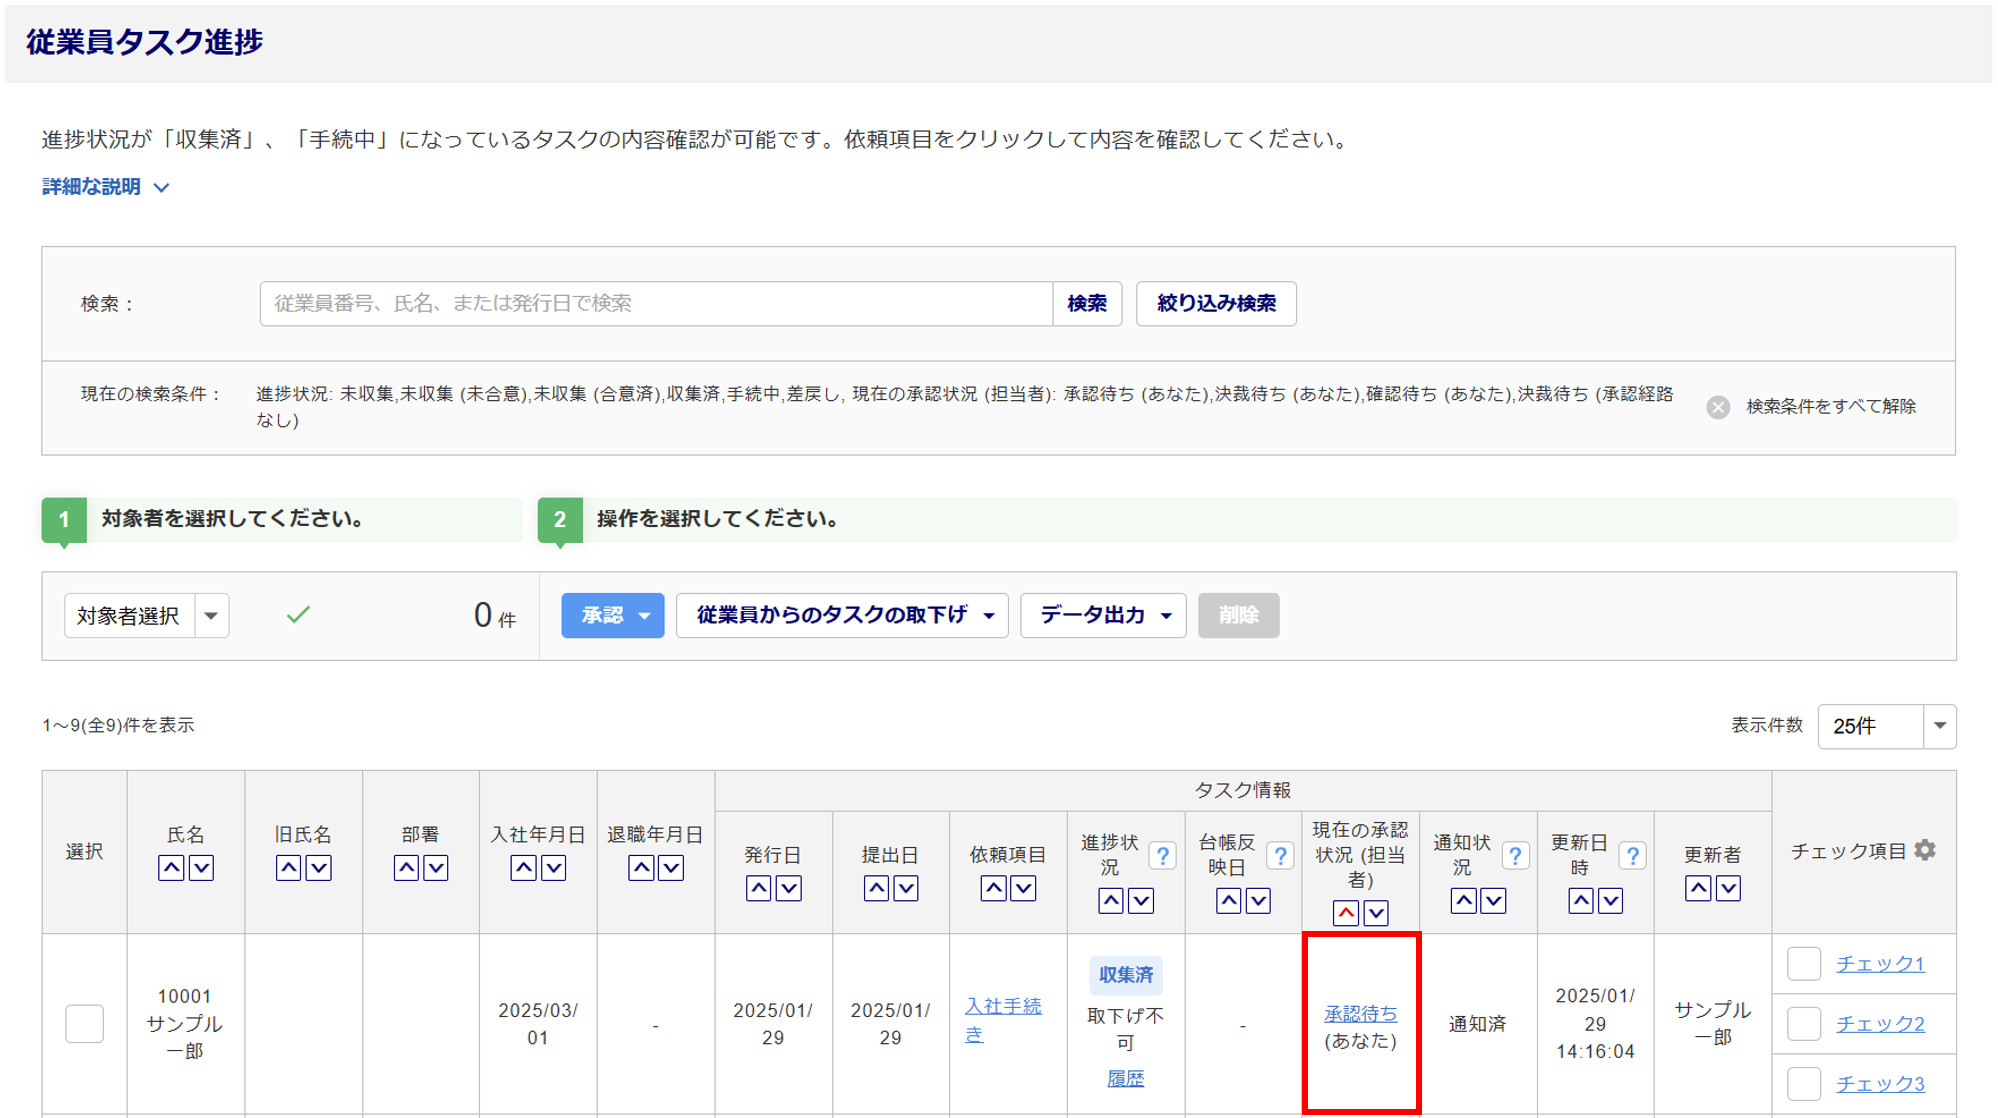Sort 進捗状況 column ascending
The image size is (1998, 1118).
pyautogui.click(x=1111, y=901)
